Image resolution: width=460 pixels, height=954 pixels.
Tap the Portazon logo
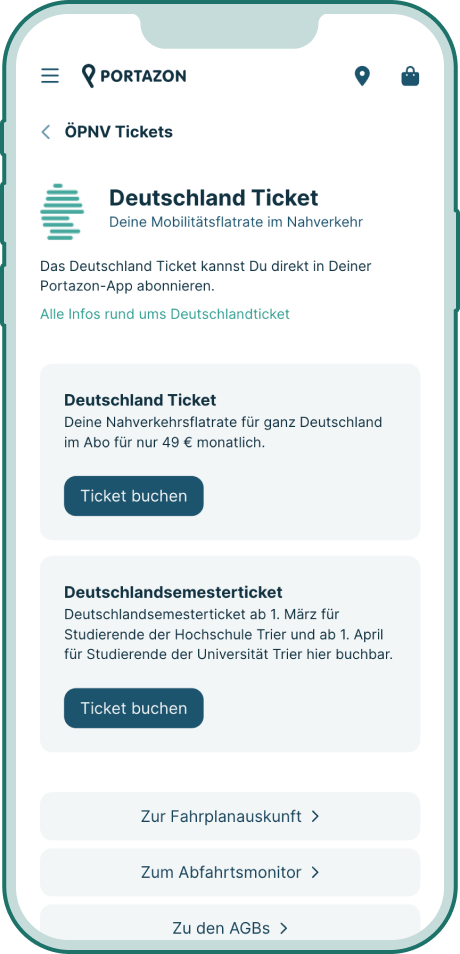click(134, 76)
